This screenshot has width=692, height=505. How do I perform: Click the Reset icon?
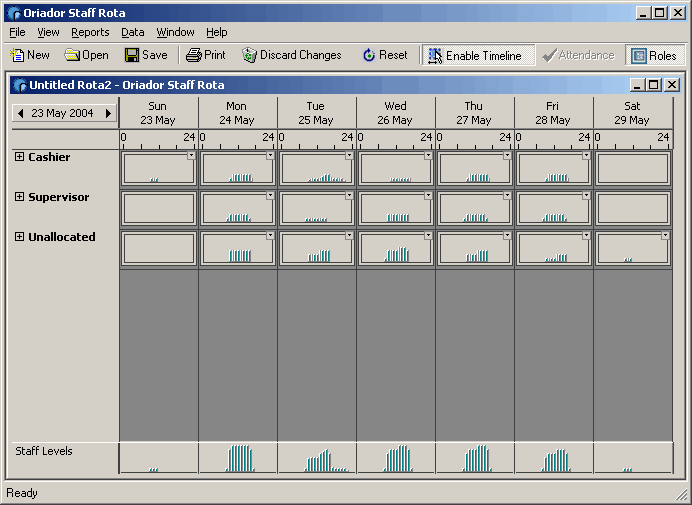tap(369, 55)
